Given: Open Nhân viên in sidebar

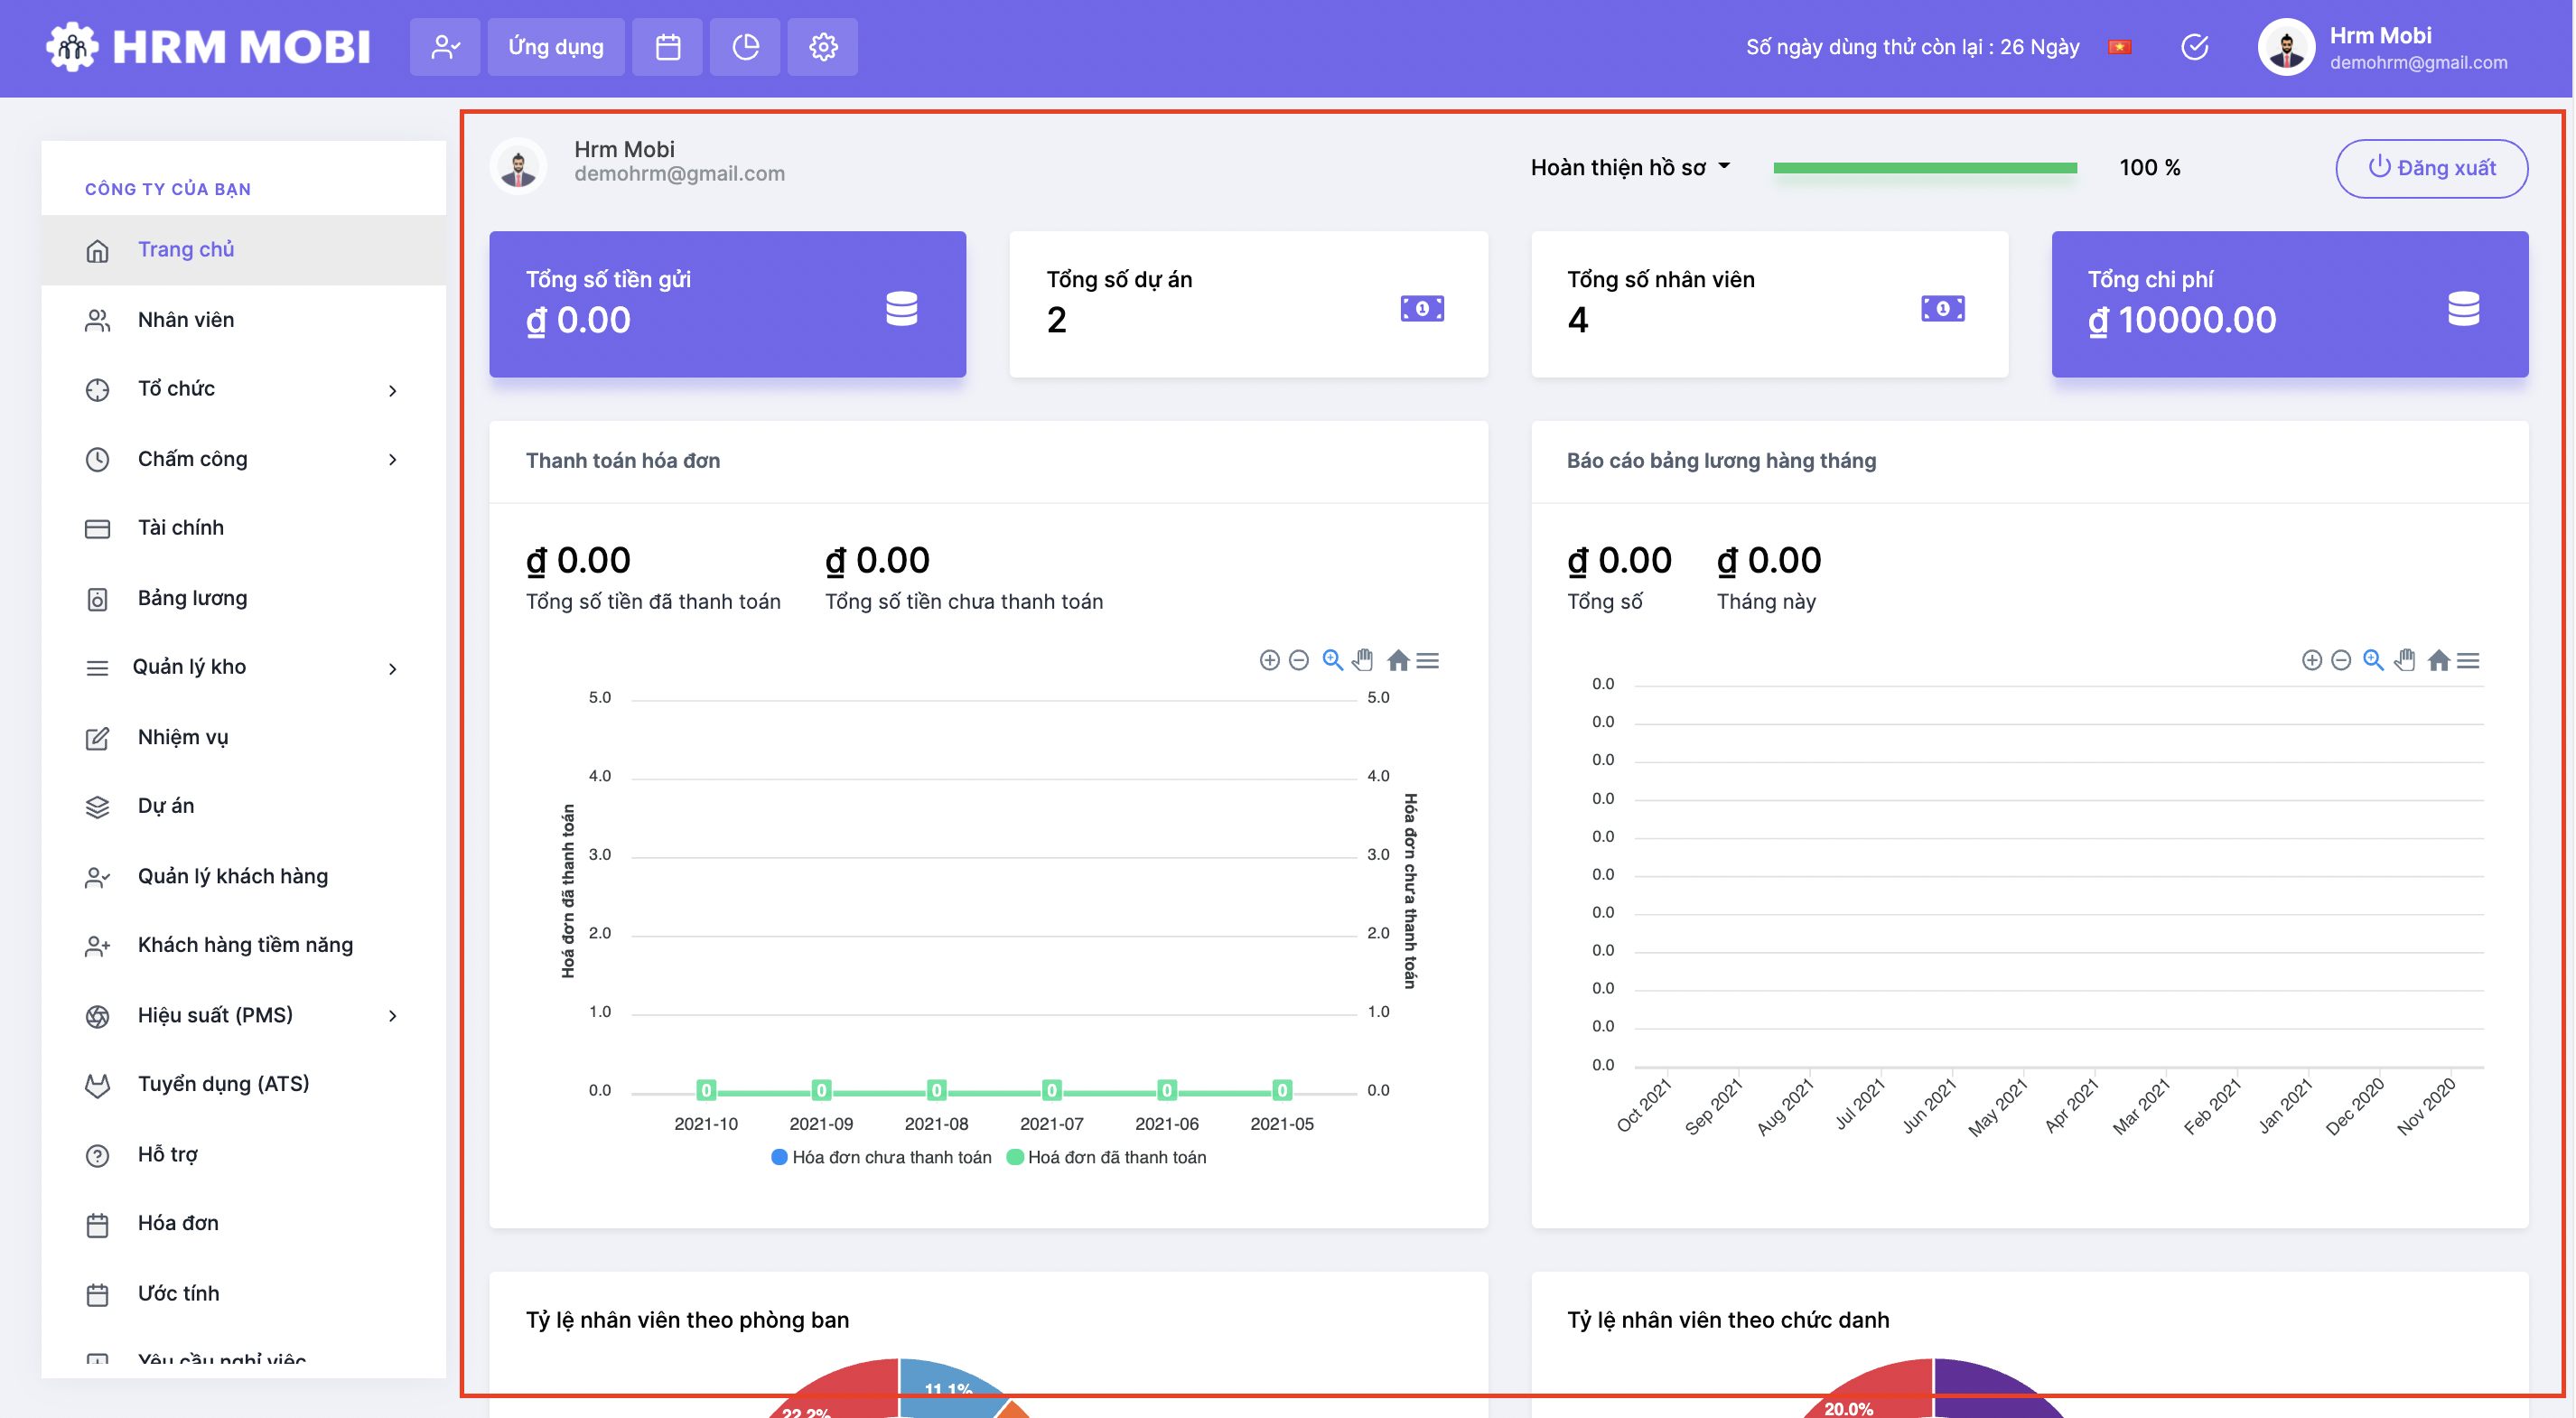Looking at the screenshot, I should 243,319.
